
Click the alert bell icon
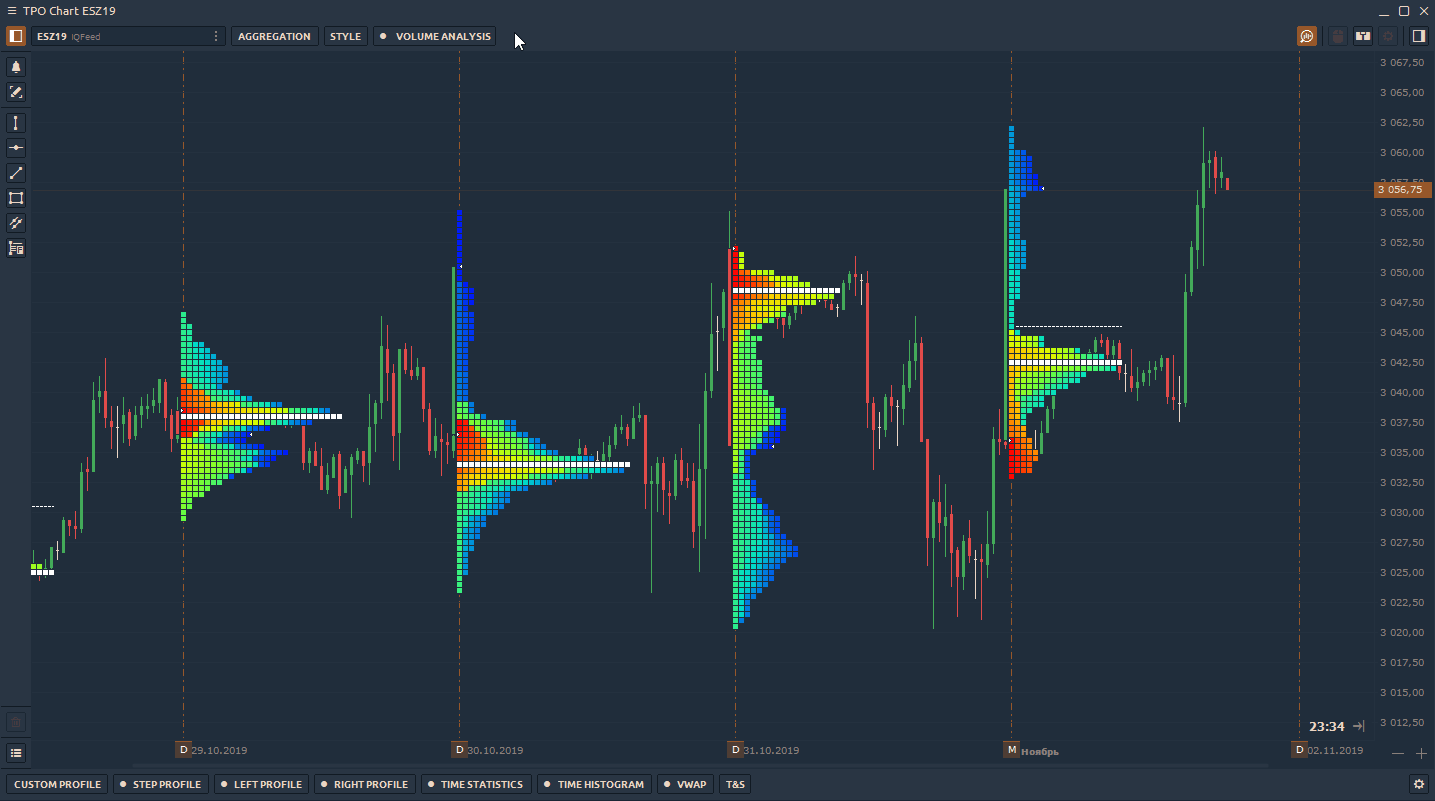tap(16, 67)
